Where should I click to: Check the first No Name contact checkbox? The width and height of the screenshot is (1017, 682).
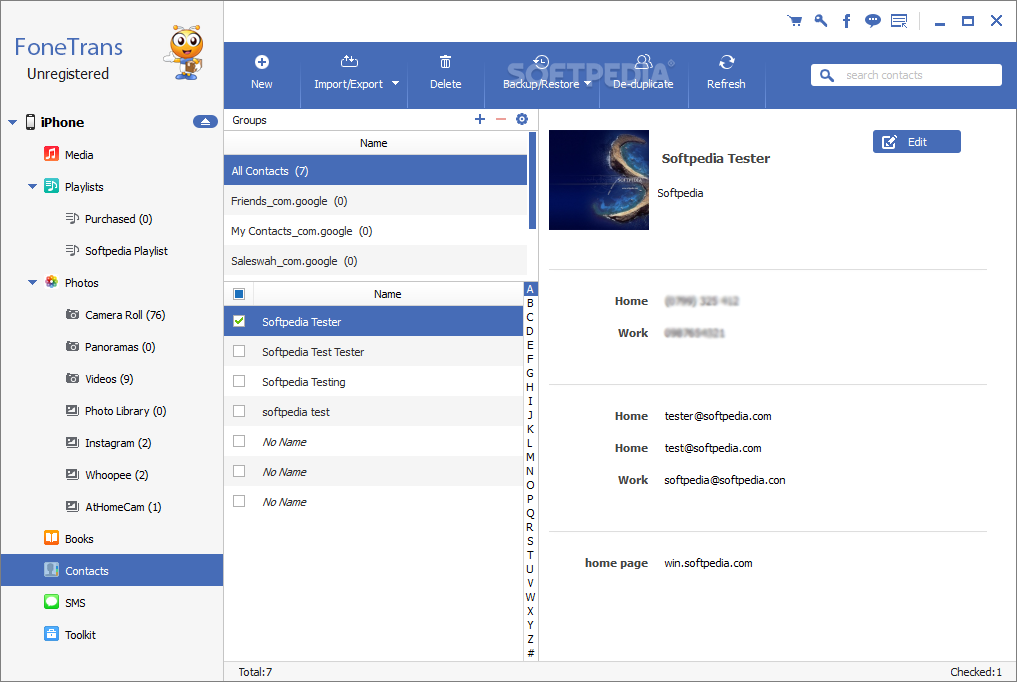pos(239,441)
